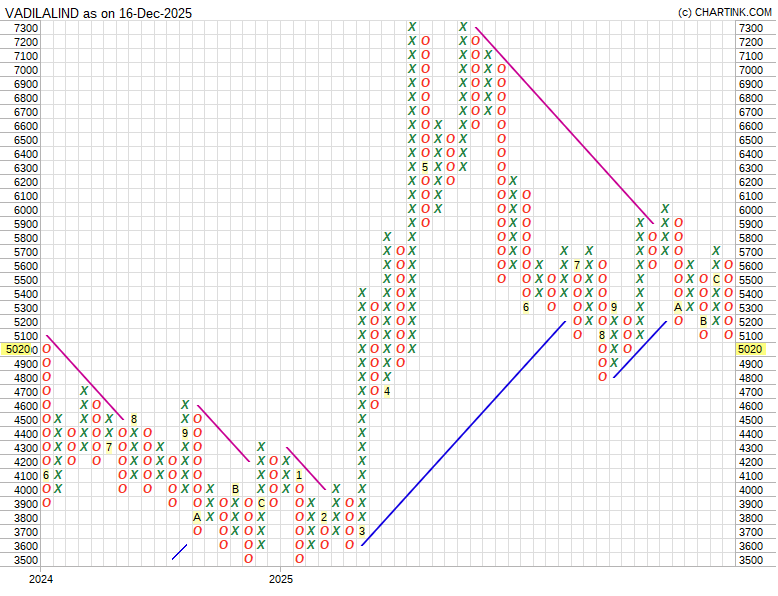Click the 7300 label on left price axis
The width and height of the screenshot is (778, 596).
(x=26, y=28)
